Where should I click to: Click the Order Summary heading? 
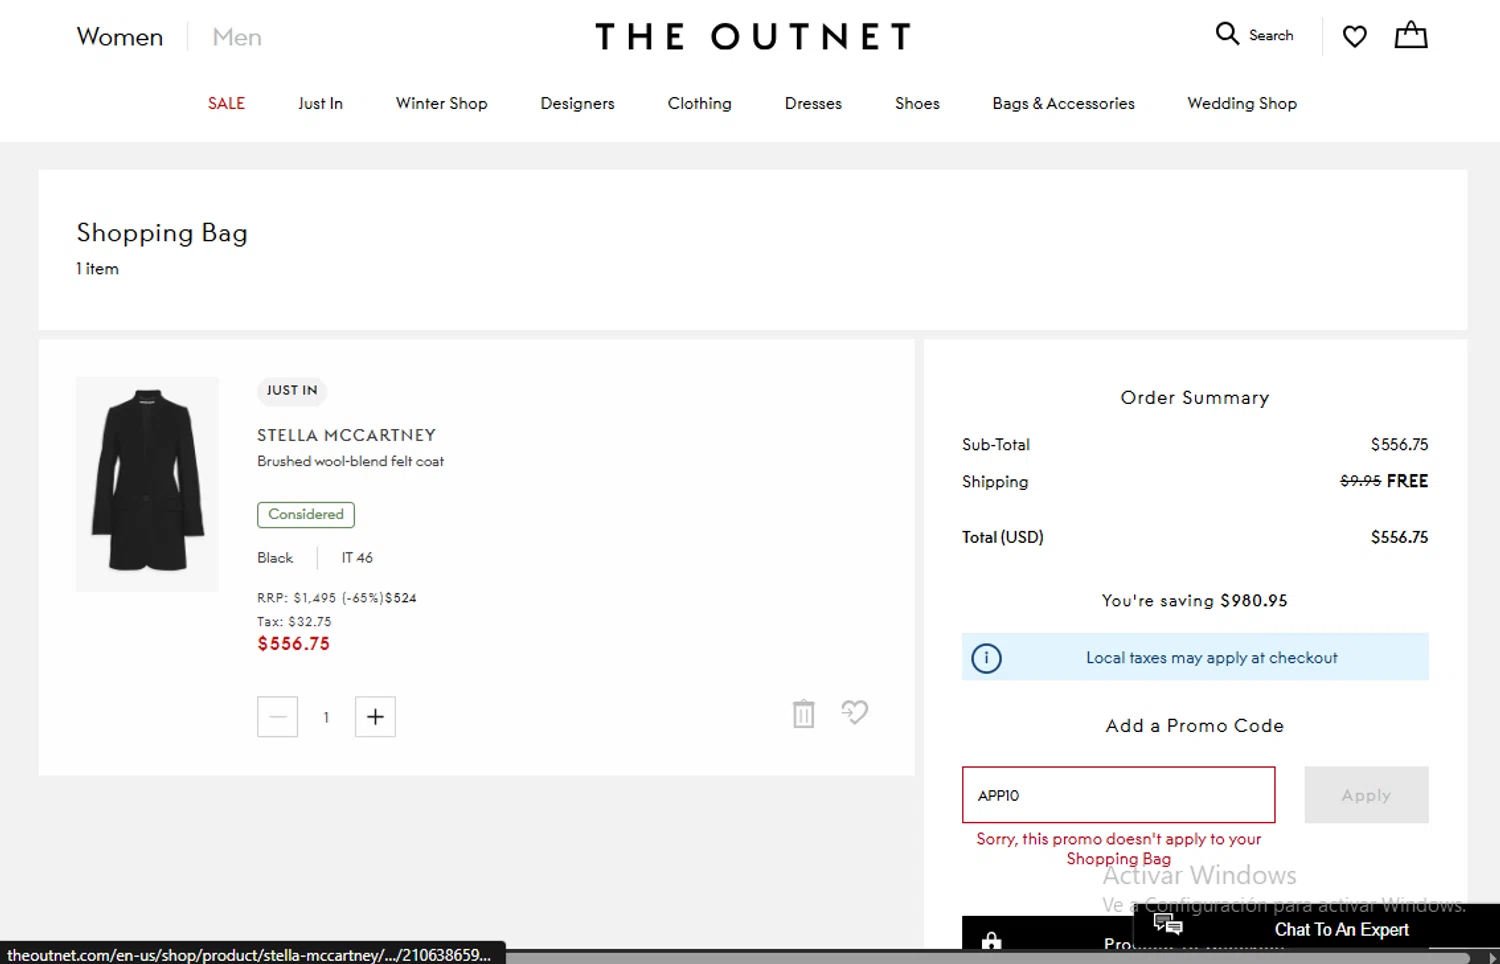(x=1194, y=398)
